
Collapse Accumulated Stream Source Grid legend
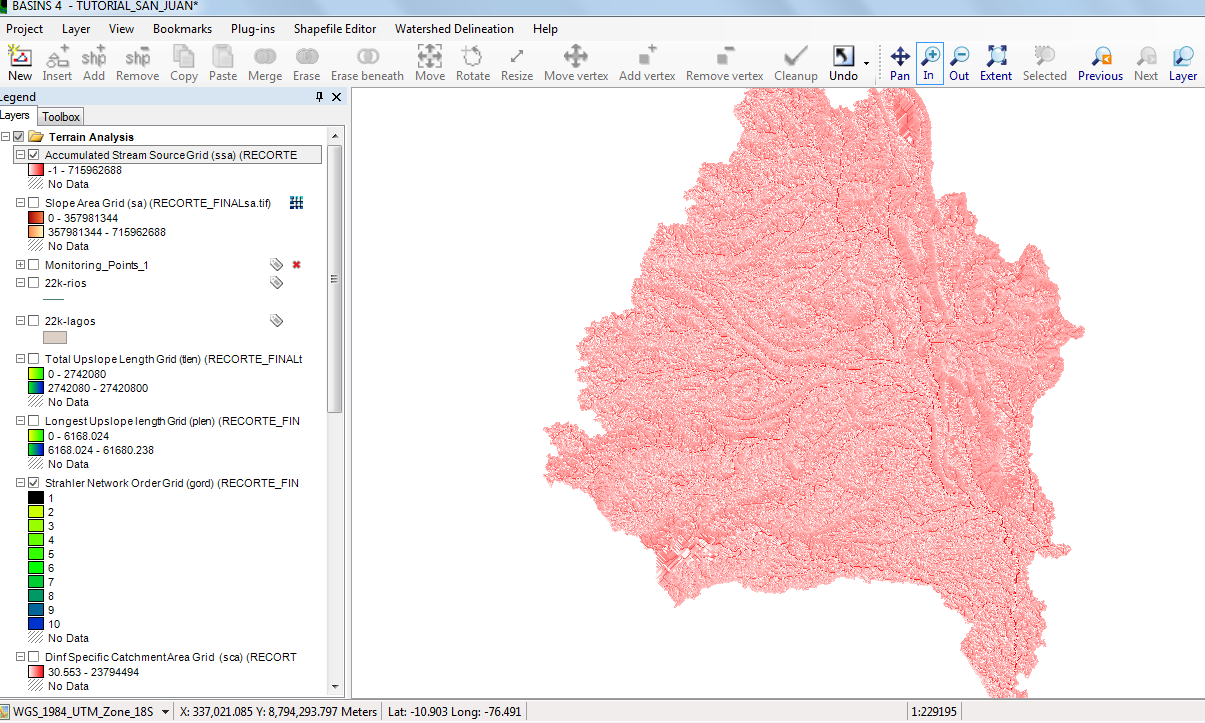pyautogui.click(x=21, y=155)
